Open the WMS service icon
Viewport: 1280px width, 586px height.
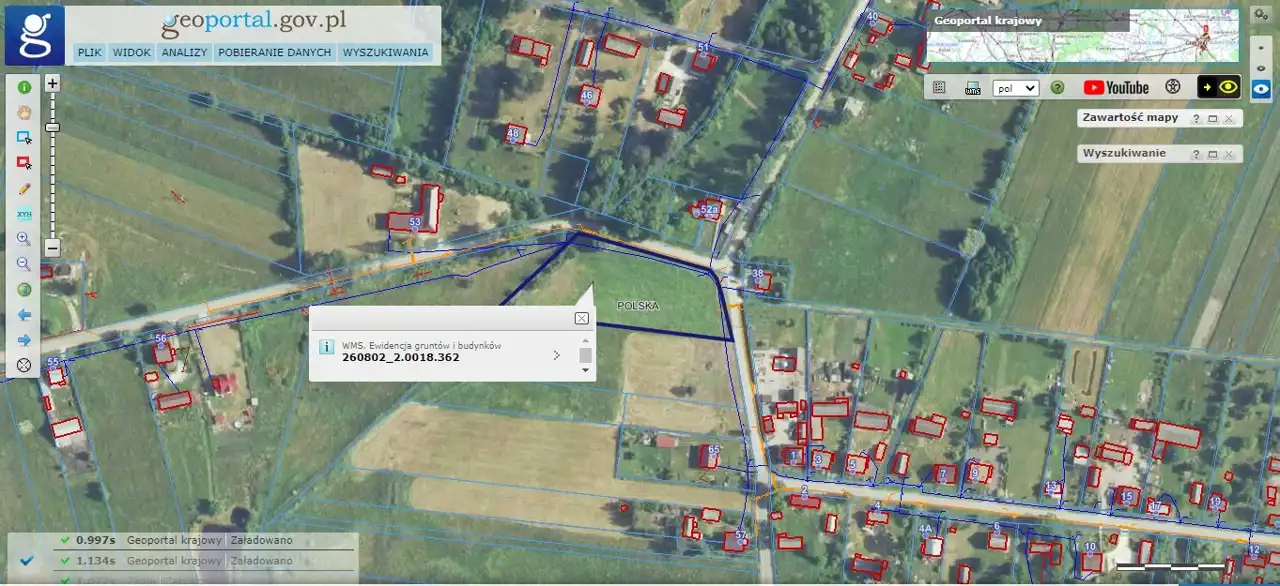pos(972,88)
